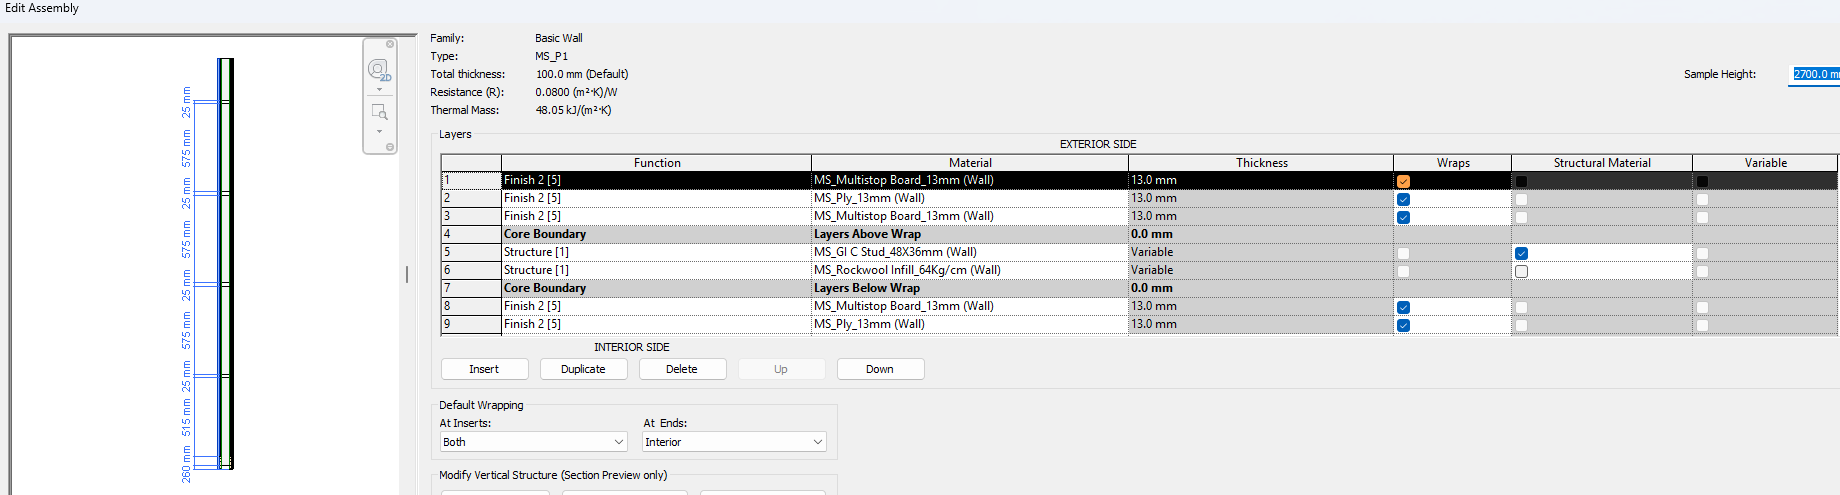Expand the Steering Wheel options arrow
Image resolution: width=1840 pixels, height=495 pixels.
pos(379,90)
